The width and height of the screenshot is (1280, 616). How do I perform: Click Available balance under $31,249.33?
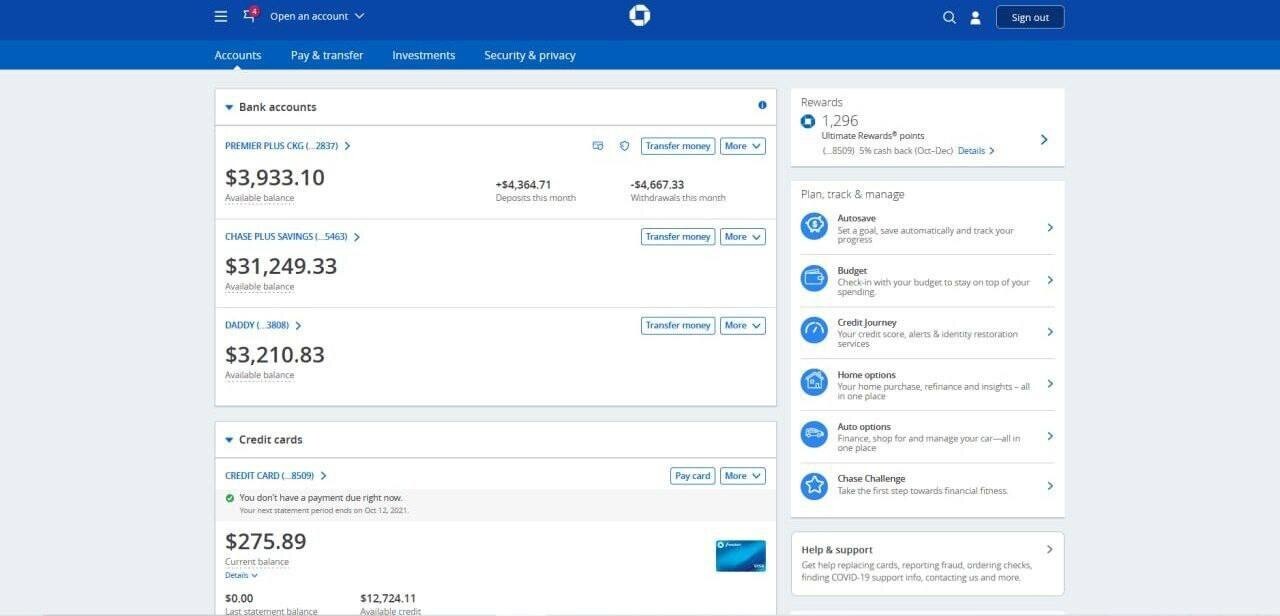coord(260,287)
